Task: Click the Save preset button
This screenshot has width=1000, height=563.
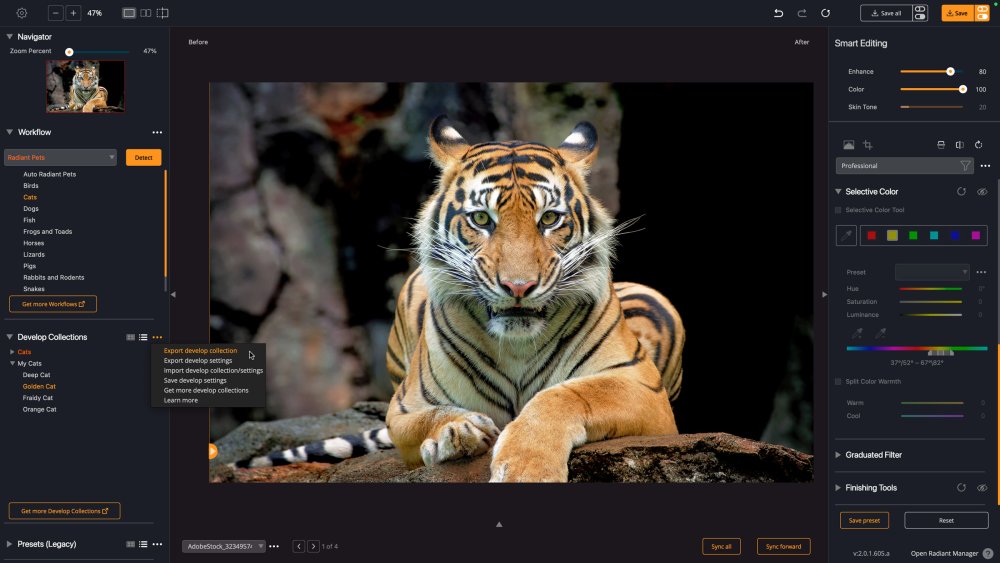Action: click(864, 520)
